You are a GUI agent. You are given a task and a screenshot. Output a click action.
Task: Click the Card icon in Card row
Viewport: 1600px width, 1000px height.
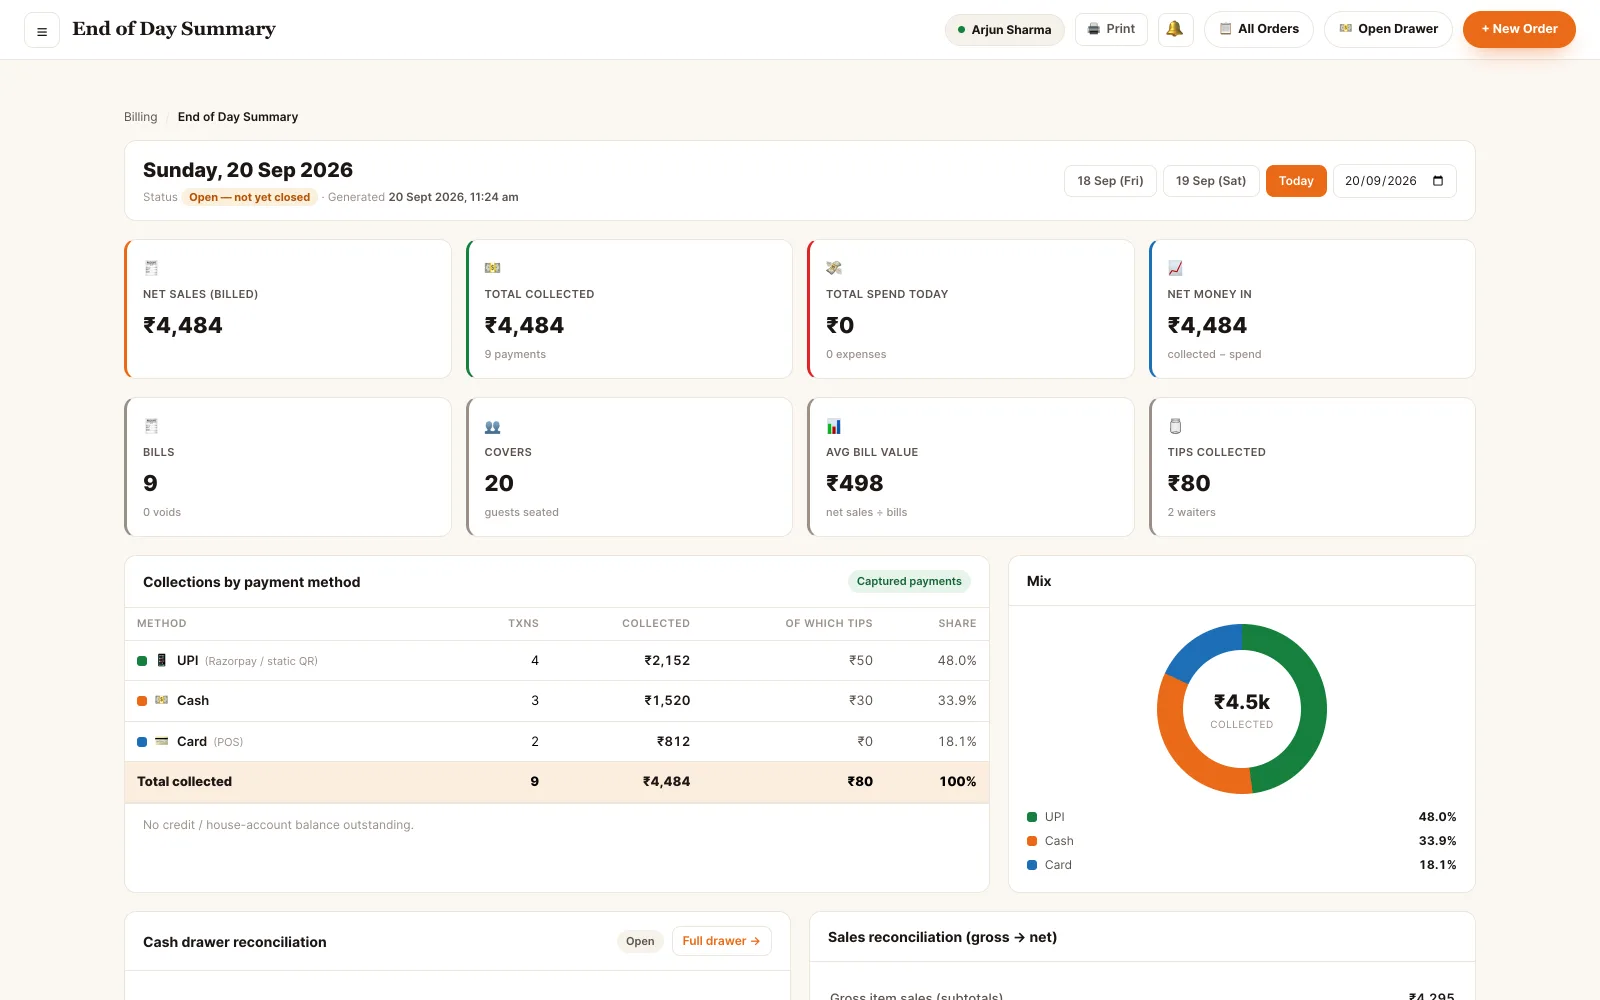162,741
